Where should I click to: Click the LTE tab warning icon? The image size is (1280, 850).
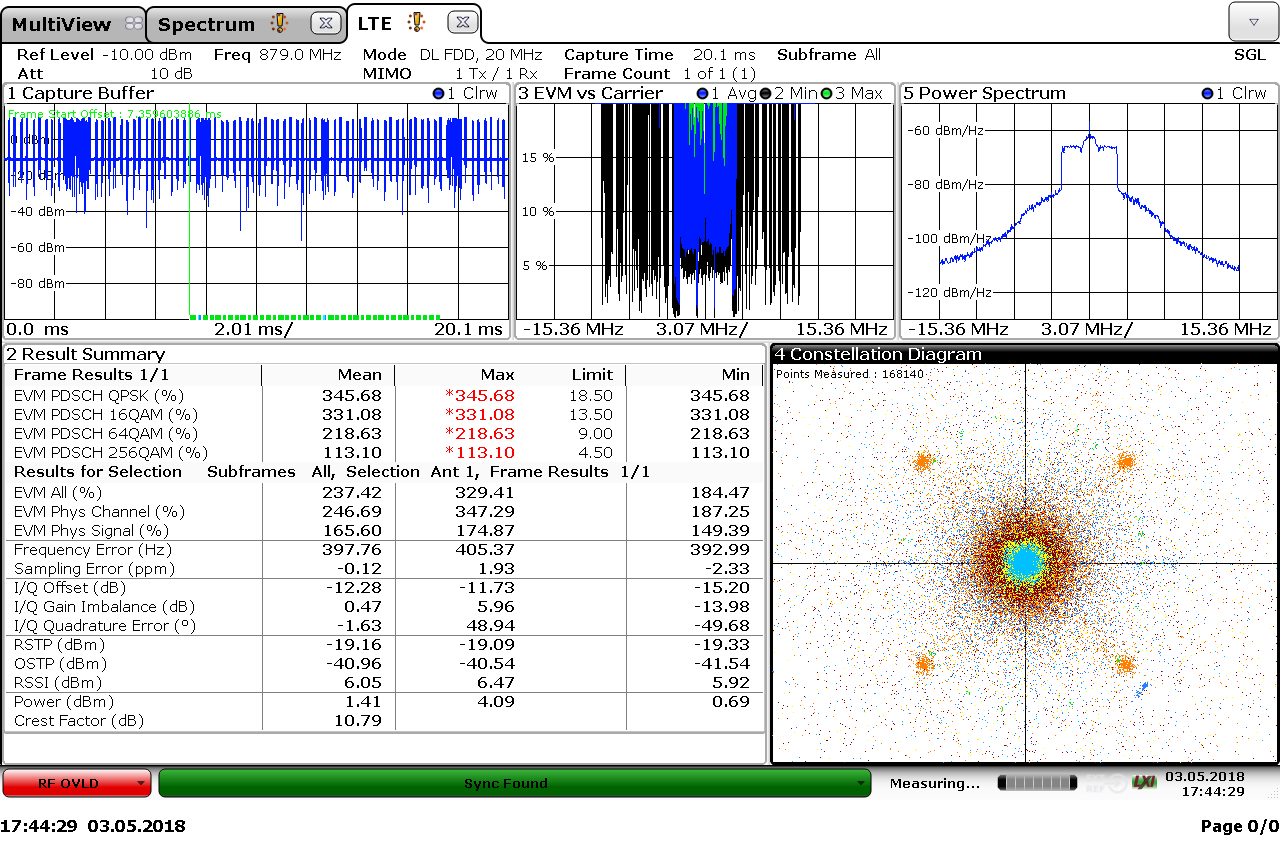coord(417,22)
